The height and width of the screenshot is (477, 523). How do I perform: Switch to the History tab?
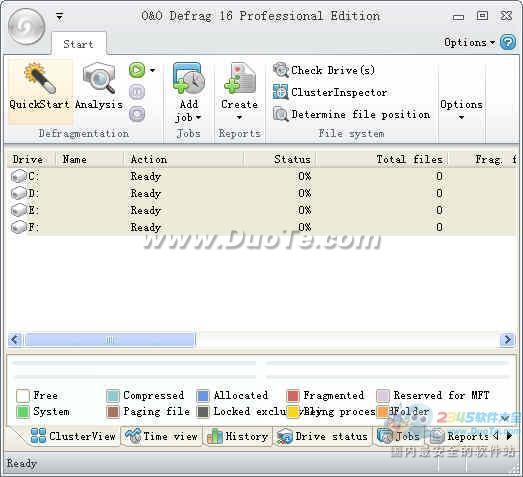237,436
